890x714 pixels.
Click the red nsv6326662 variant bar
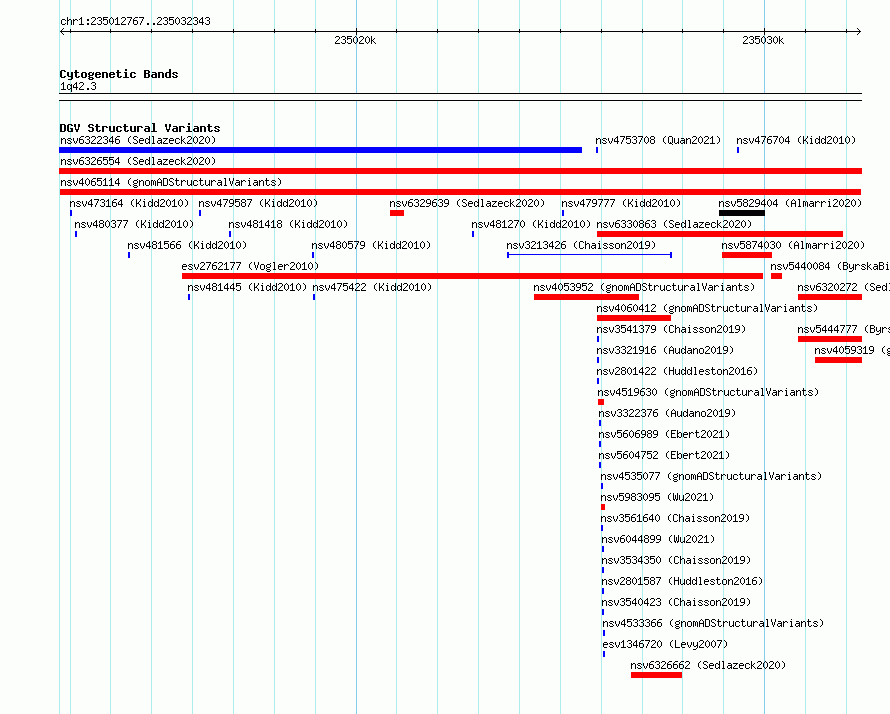(656, 675)
